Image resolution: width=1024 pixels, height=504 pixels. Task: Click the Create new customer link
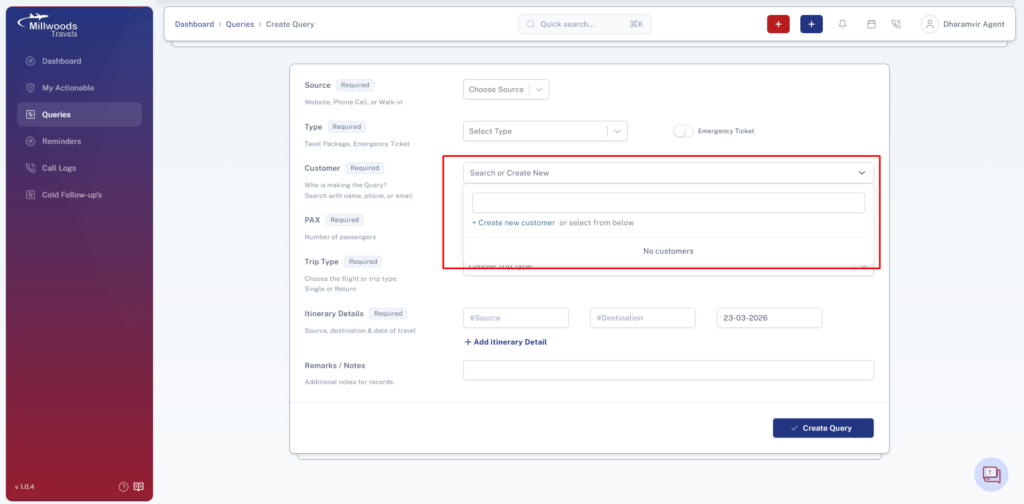513,223
